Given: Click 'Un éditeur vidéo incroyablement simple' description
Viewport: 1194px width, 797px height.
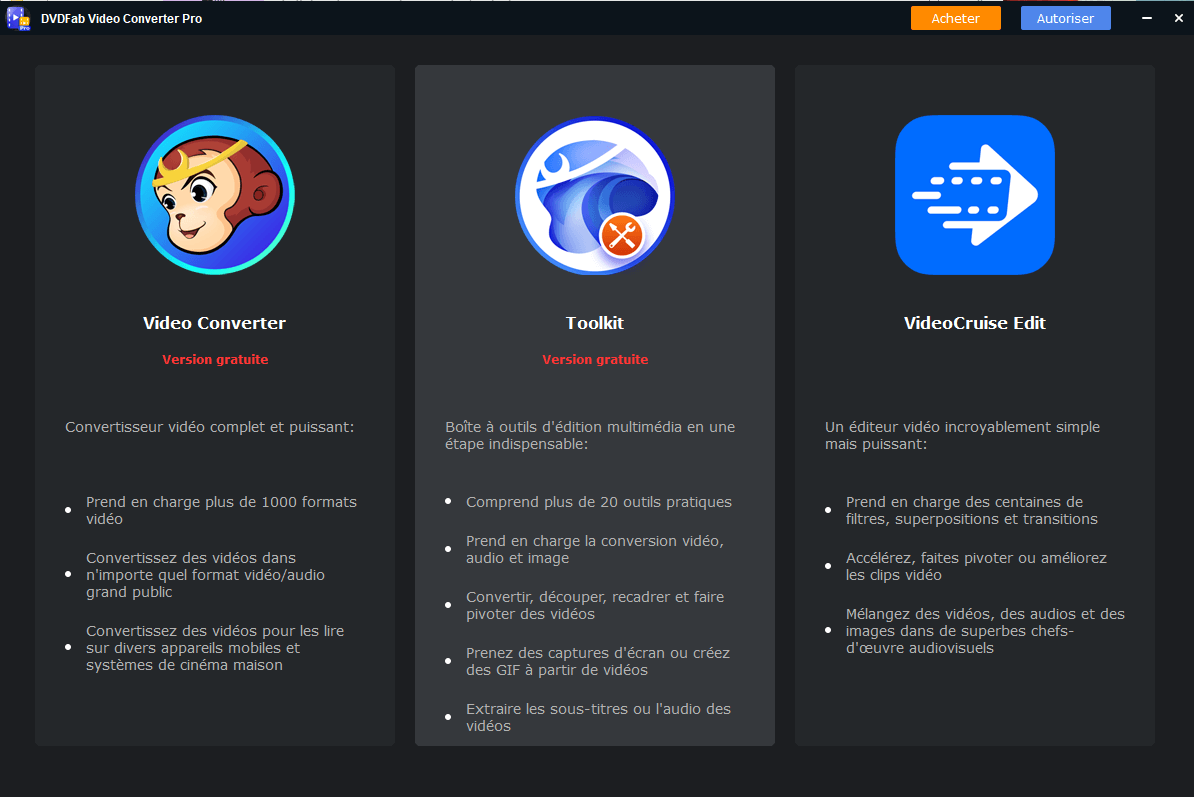Looking at the screenshot, I should [x=963, y=435].
